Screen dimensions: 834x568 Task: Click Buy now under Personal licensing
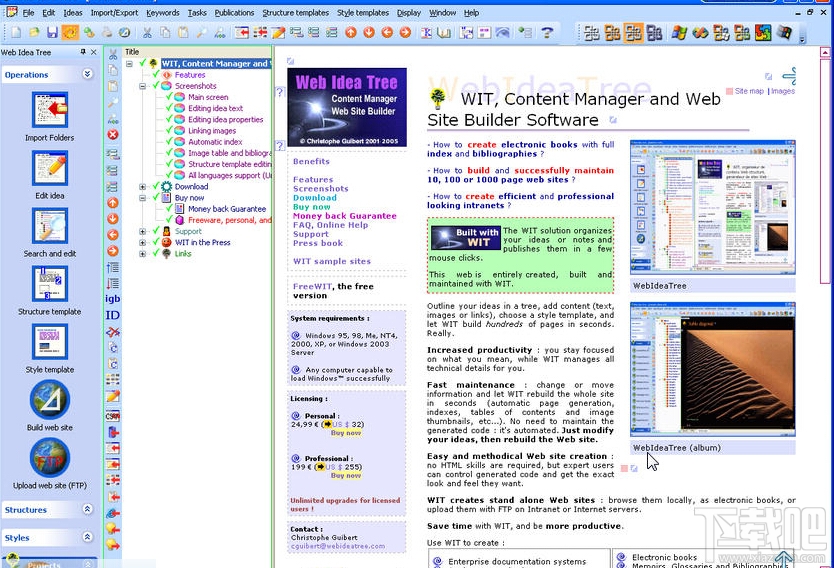[x=346, y=433]
